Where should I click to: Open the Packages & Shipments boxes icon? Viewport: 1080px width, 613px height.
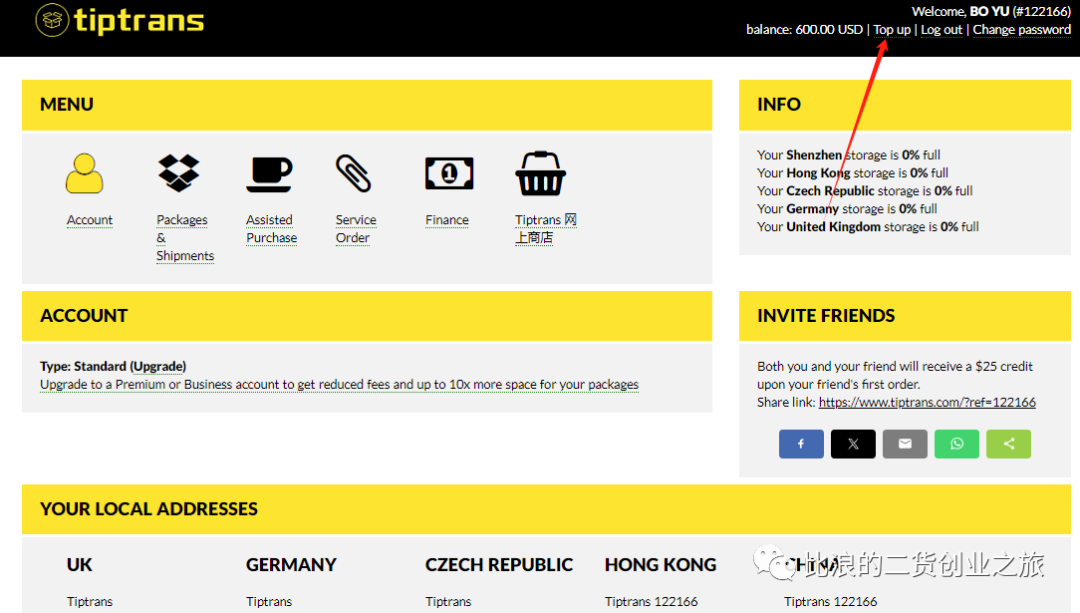179,173
